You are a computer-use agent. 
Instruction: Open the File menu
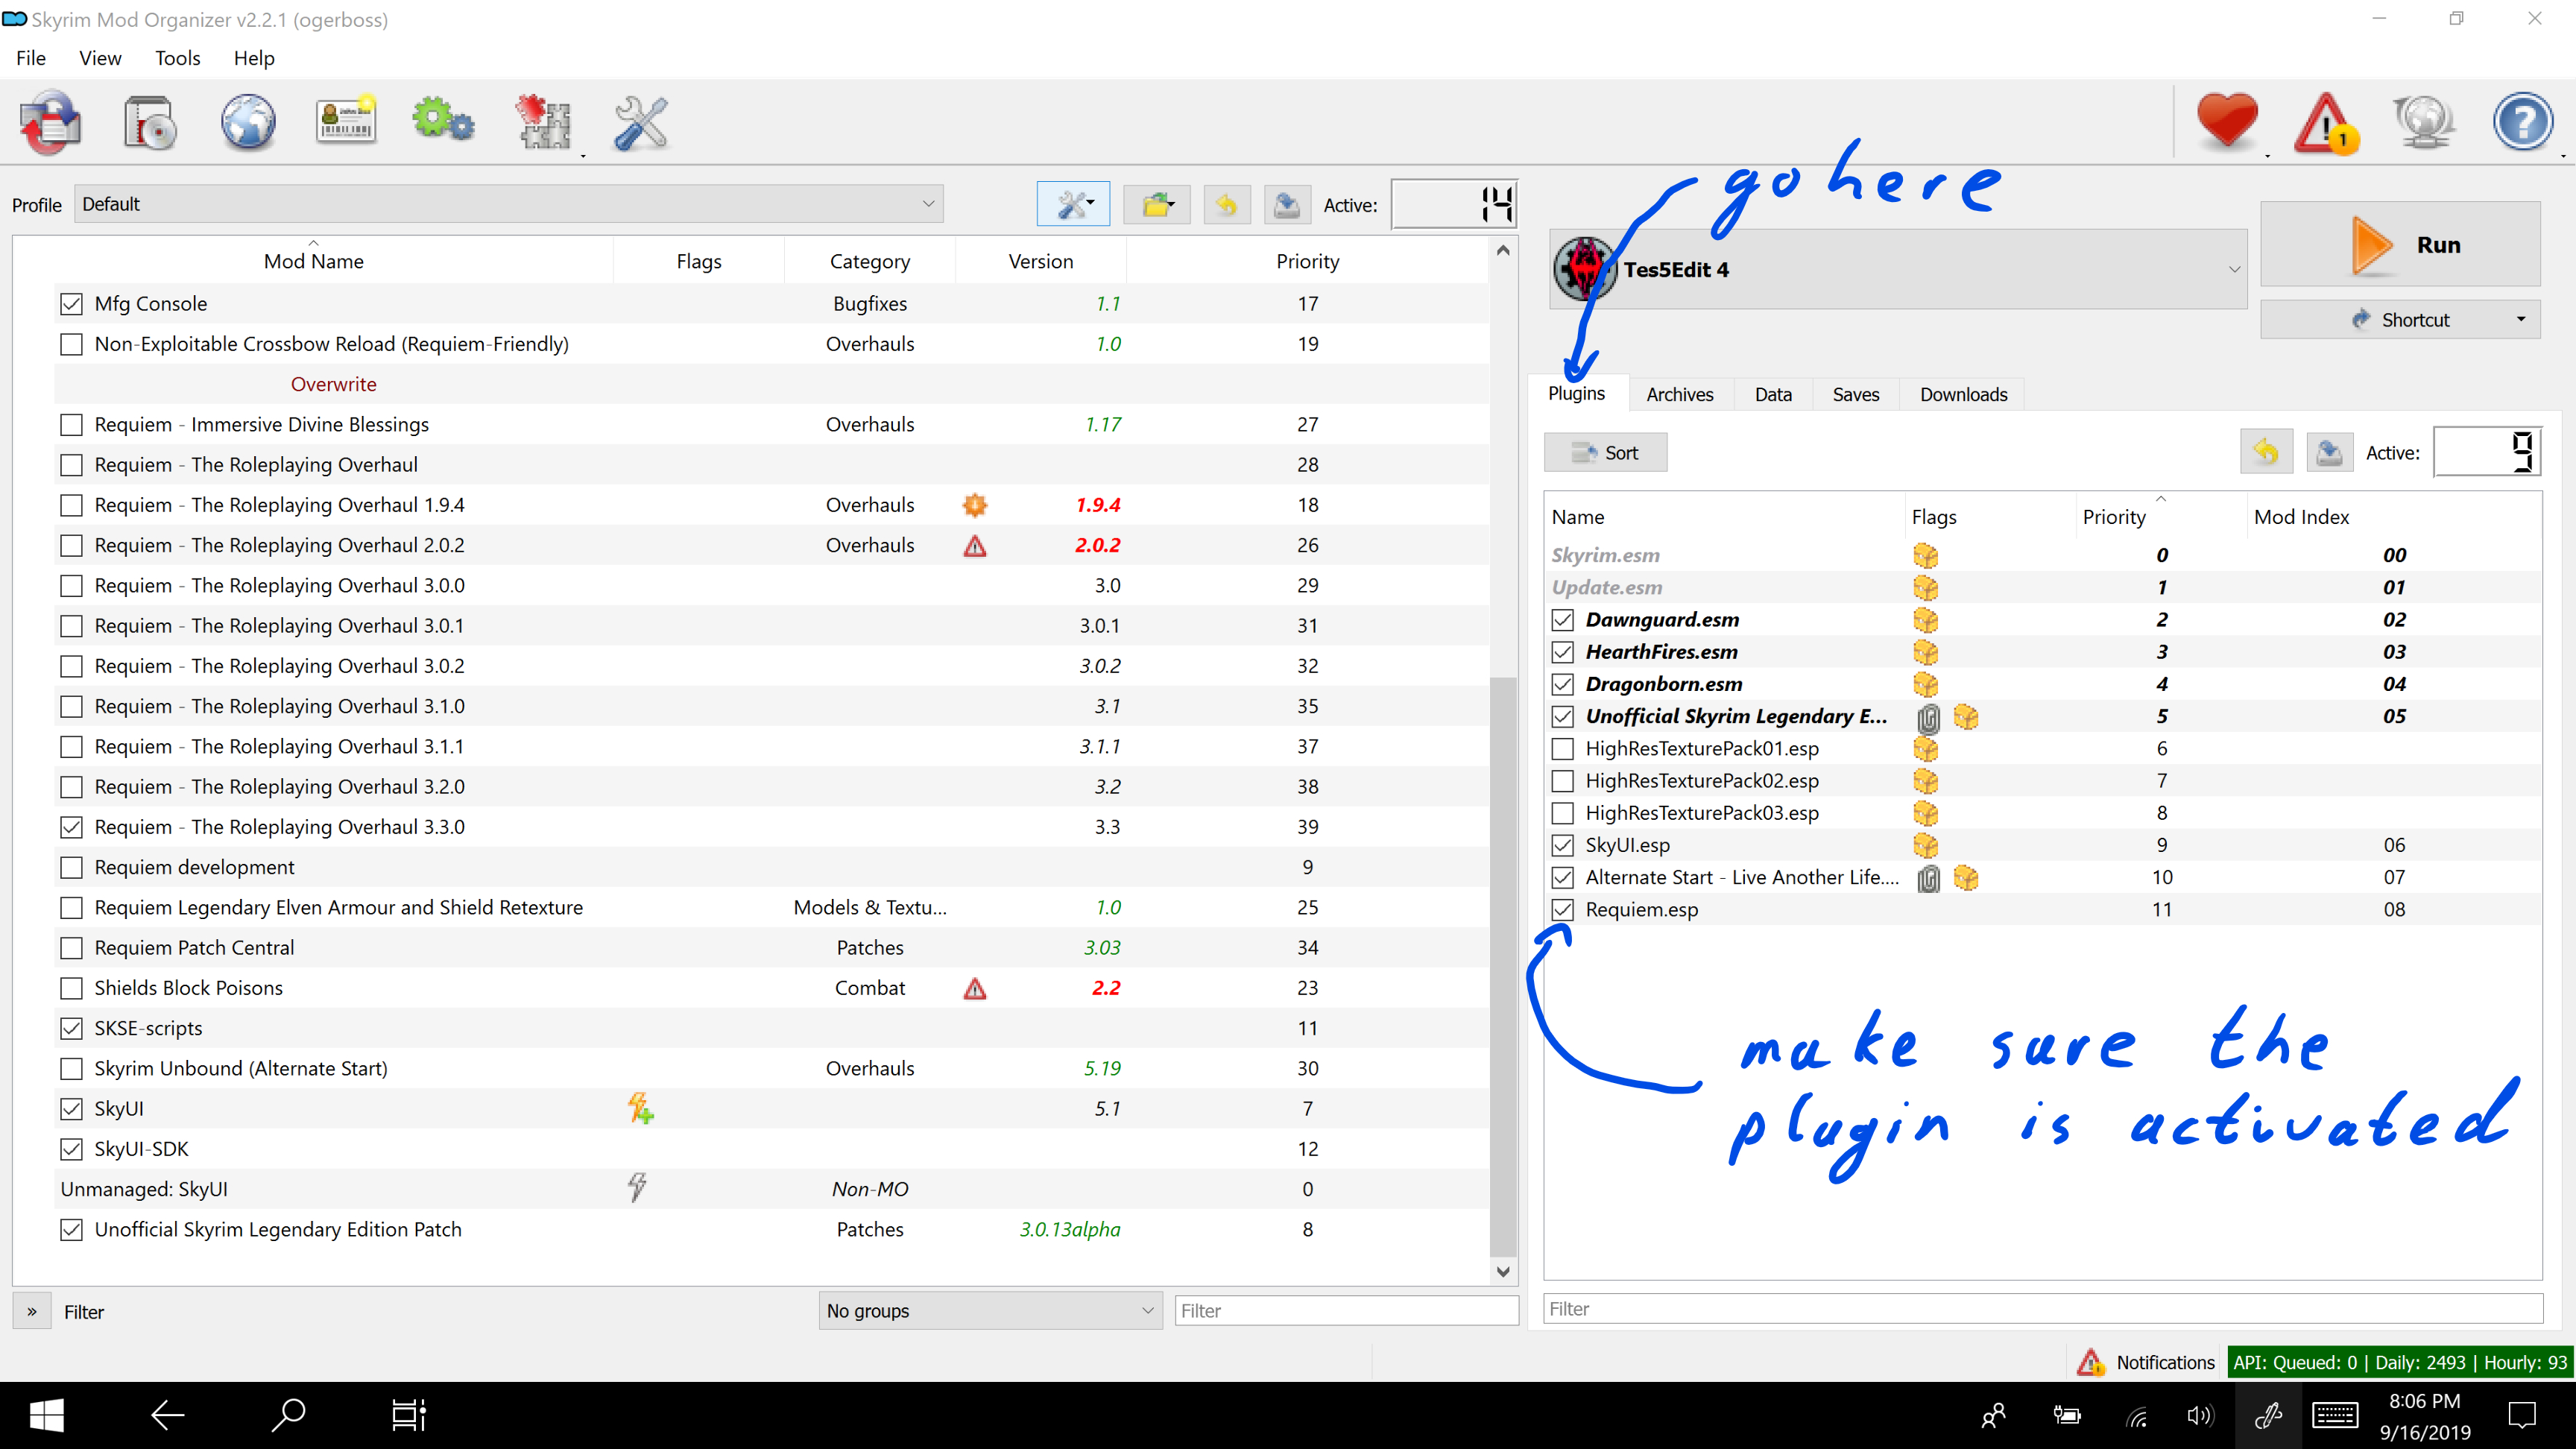[31, 58]
